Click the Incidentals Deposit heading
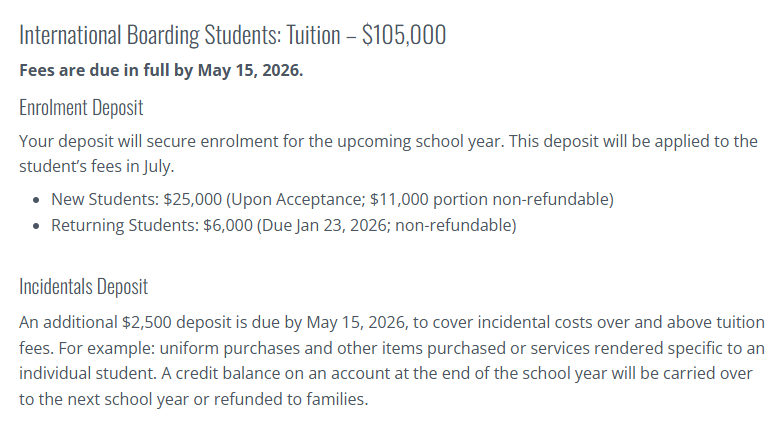 (84, 287)
